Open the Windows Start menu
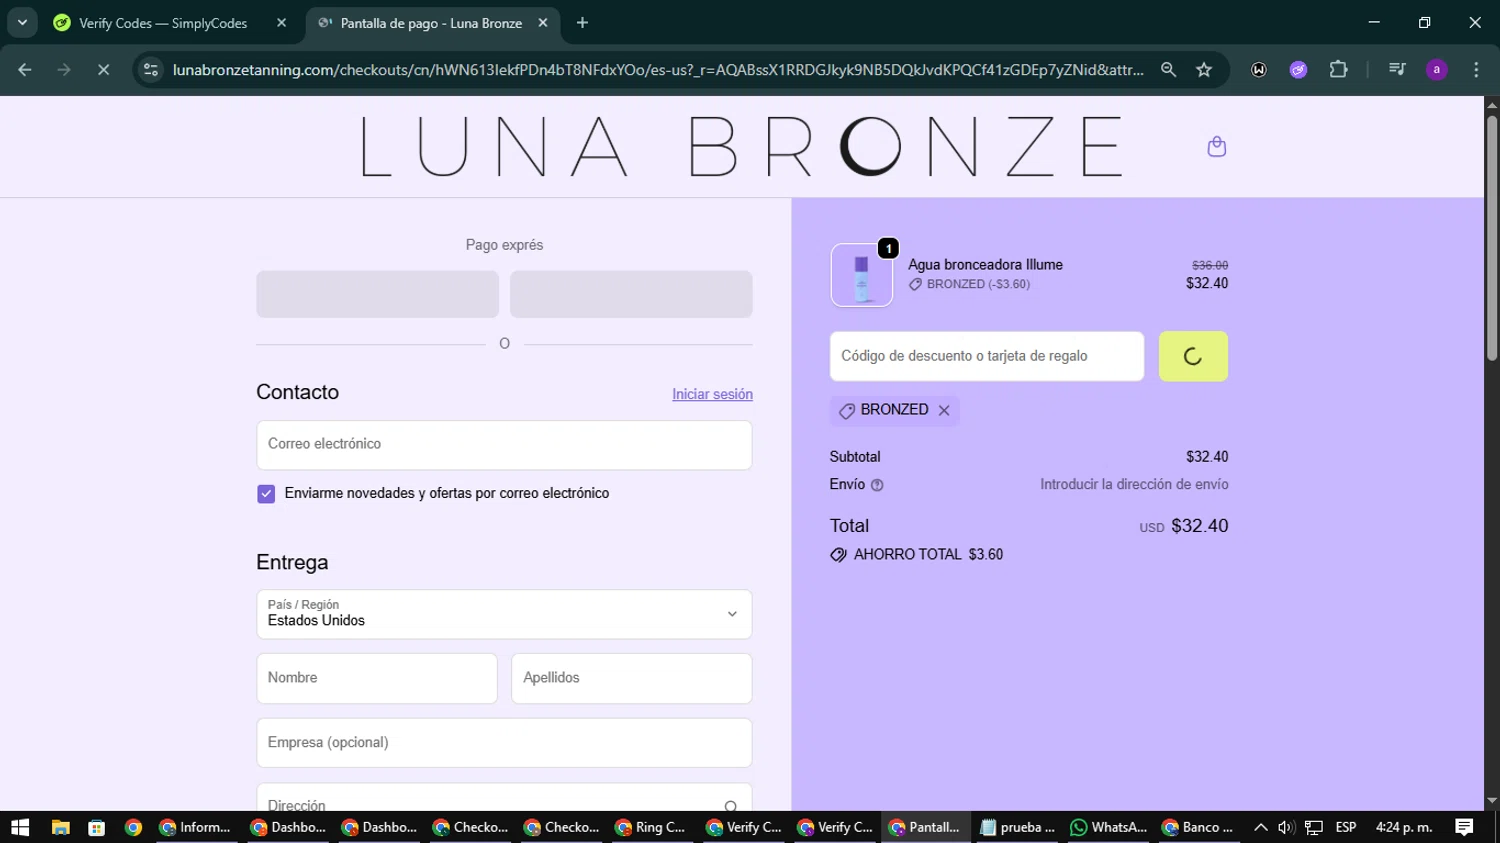The image size is (1500, 843). (20, 827)
